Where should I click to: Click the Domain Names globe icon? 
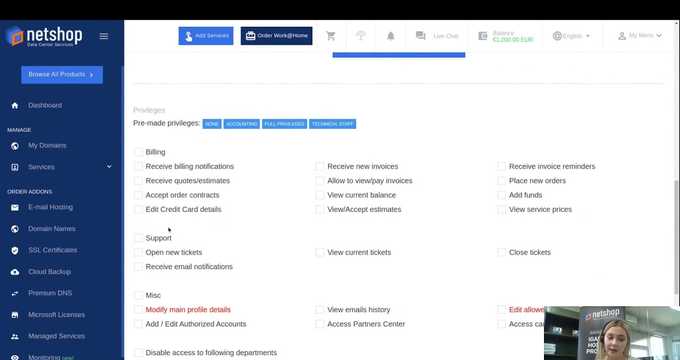click(15, 229)
